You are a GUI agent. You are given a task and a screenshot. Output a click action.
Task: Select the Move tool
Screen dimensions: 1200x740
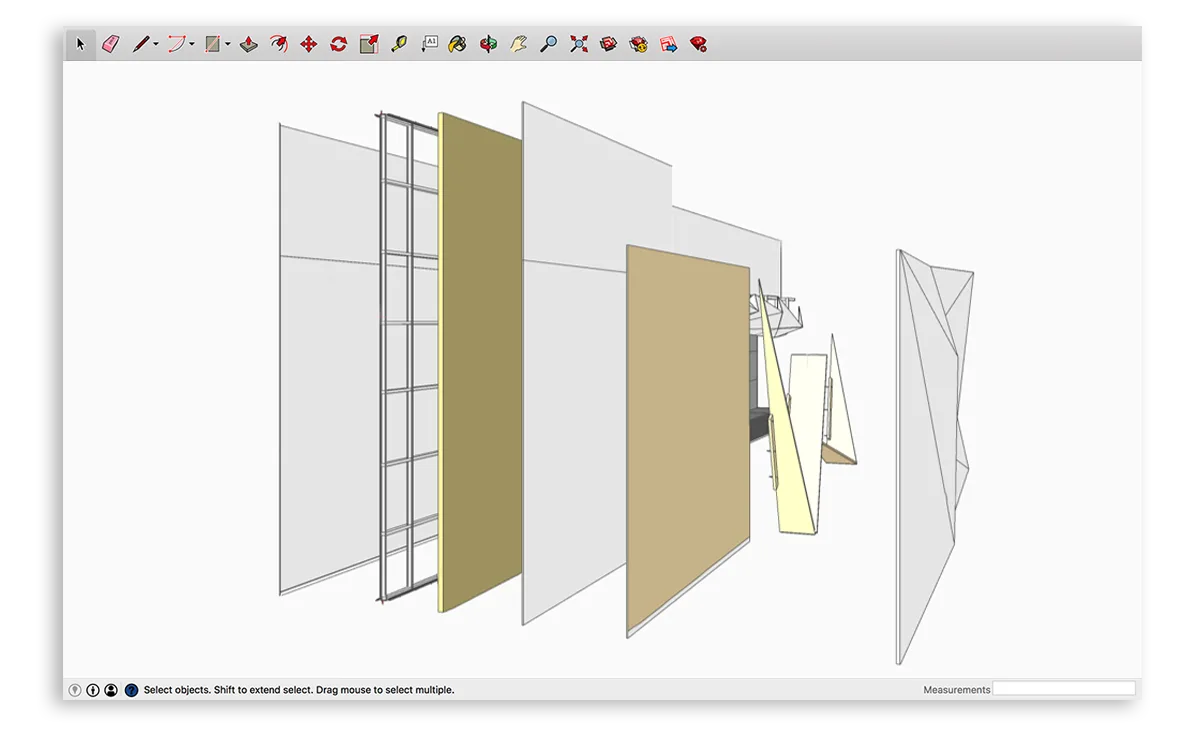click(309, 44)
